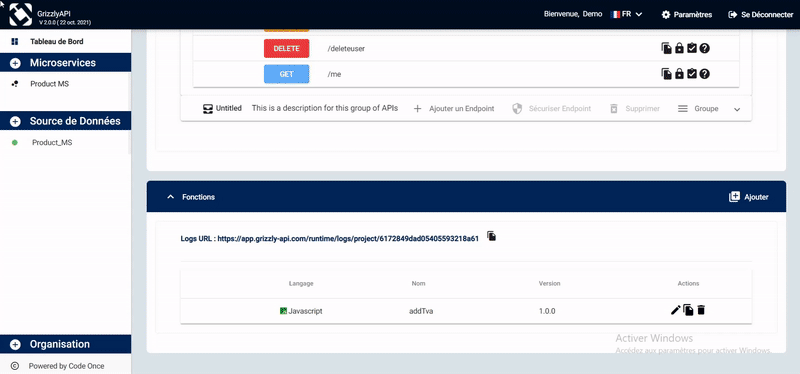Image resolution: width=800 pixels, height=374 pixels.
Task: Delete the addTva function with trash icon
Action: pyautogui.click(x=701, y=310)
